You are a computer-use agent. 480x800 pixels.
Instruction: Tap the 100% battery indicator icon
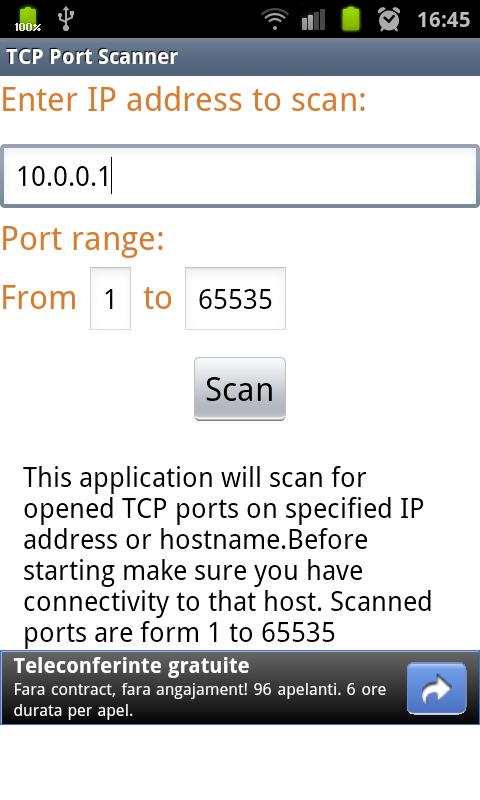pyautogui.click(x=28, y=19)
